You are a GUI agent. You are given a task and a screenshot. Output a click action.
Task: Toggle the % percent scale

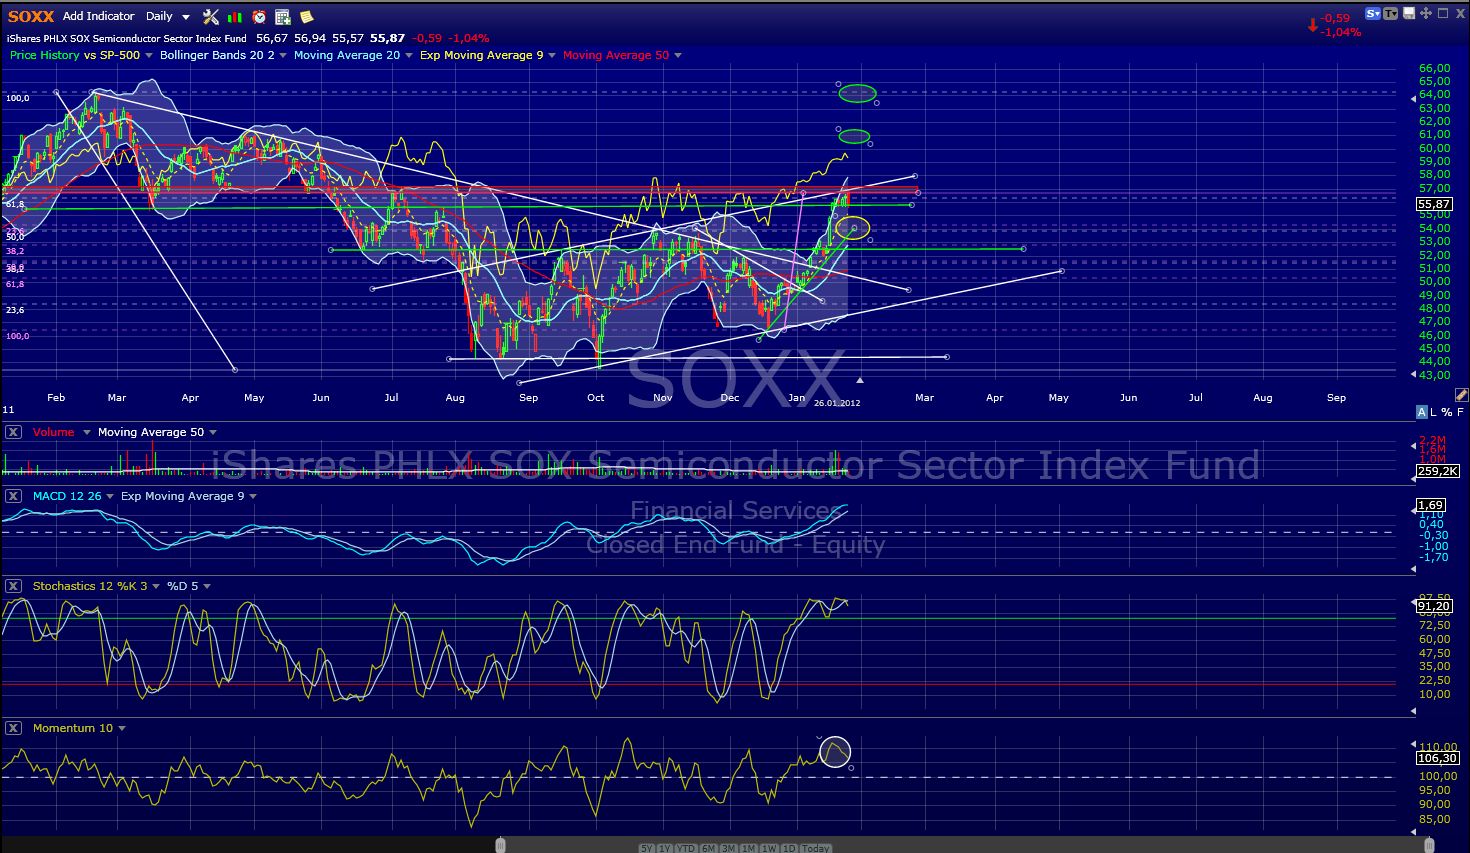[x=1447, y=412]
